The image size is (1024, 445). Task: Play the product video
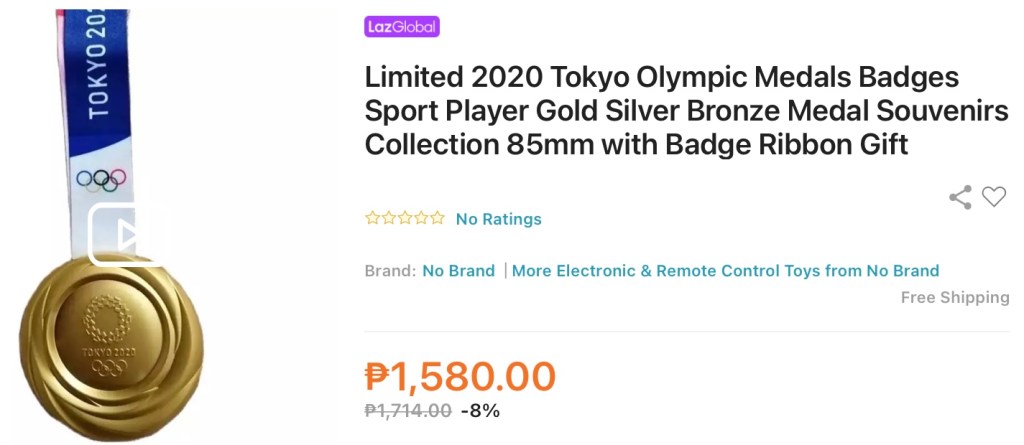pos(127,236)
